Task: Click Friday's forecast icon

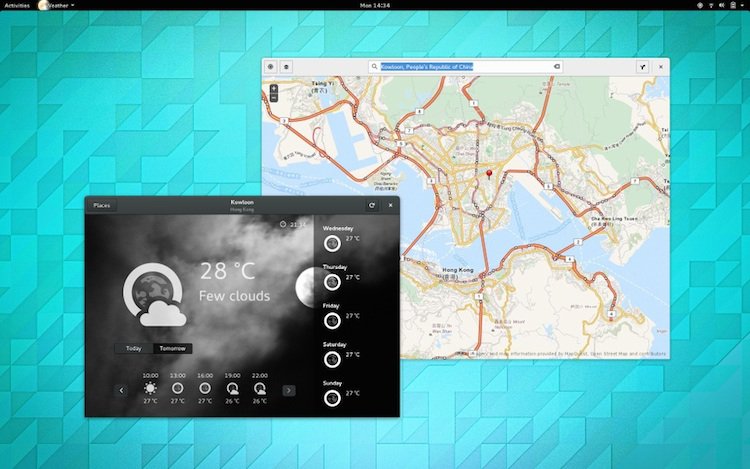Action: [332, 321]
